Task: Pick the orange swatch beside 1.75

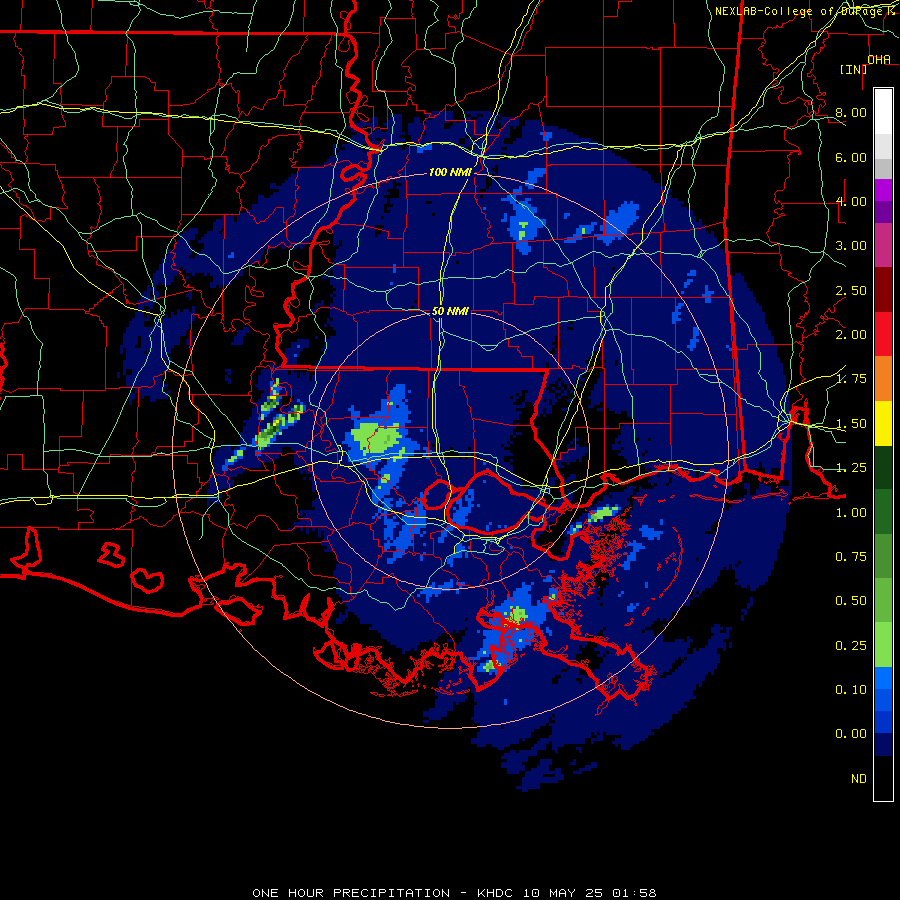Action: click(883, 378)
